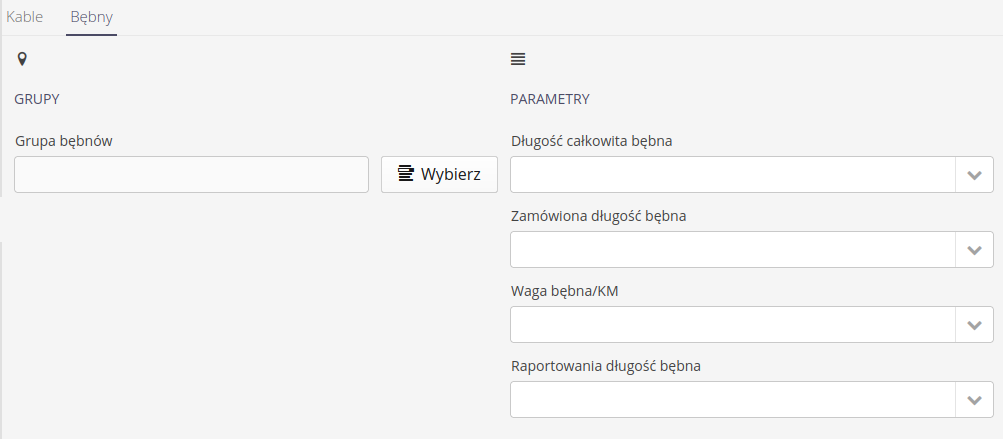Switch to the Kable tab
Screen dimensions: 1003x439
tap(24, 18)
